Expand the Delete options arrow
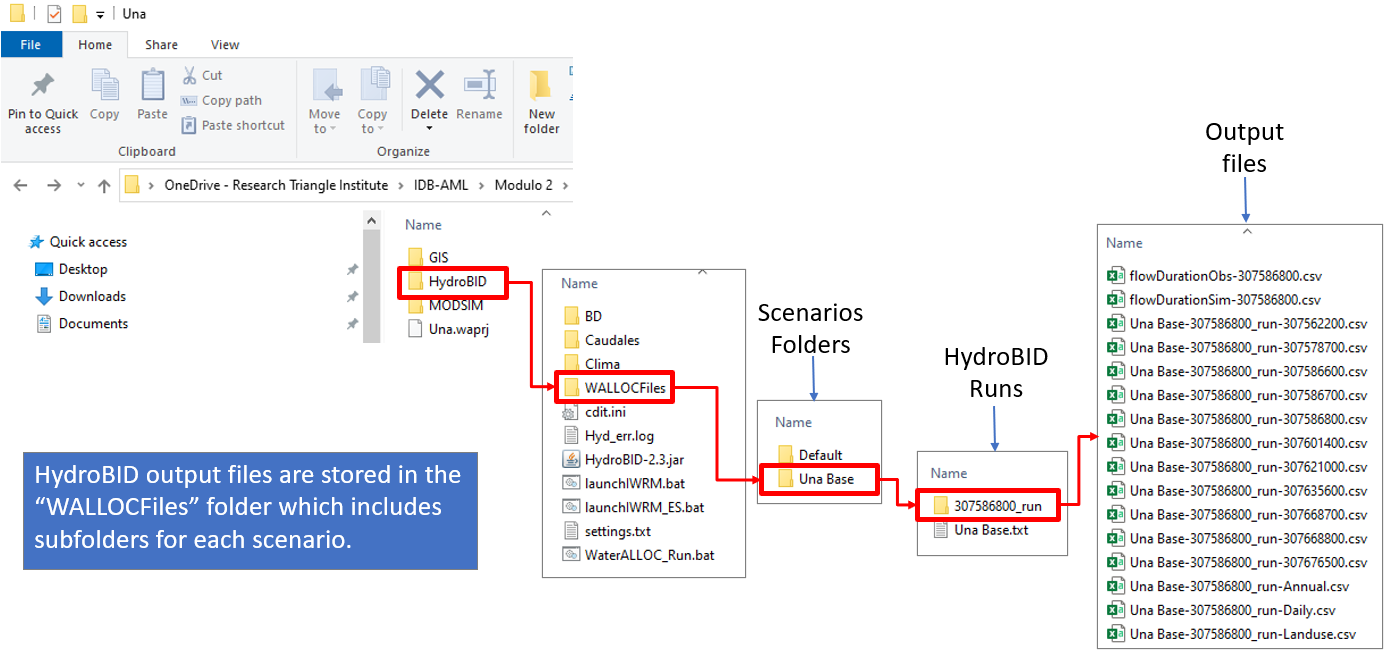This screenshot has width=1388, height=653. (x=429, y=128)
